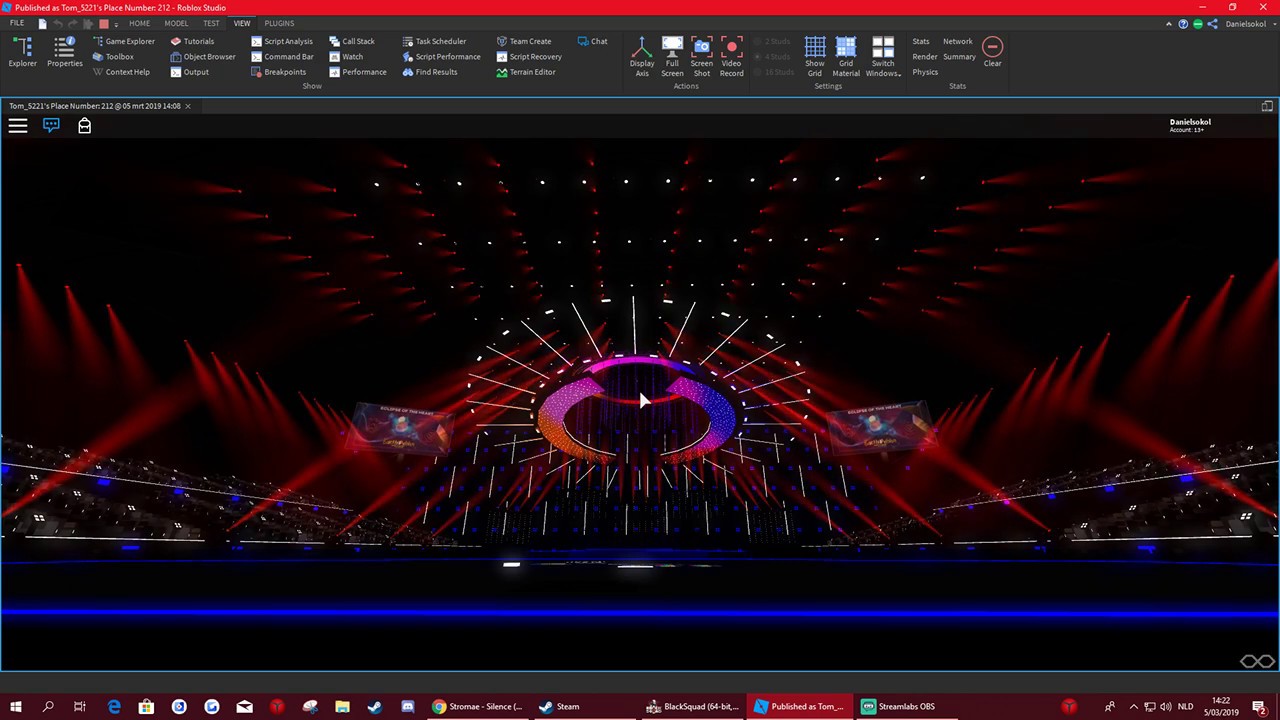Show the Command Bar

(x=282, y=57)
